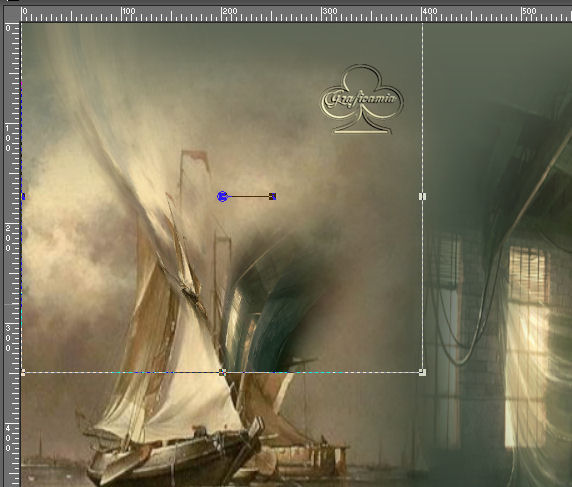Click the ruler origin corner box
The width and height of the screenshot is (572, 487).
coord(12,13)
